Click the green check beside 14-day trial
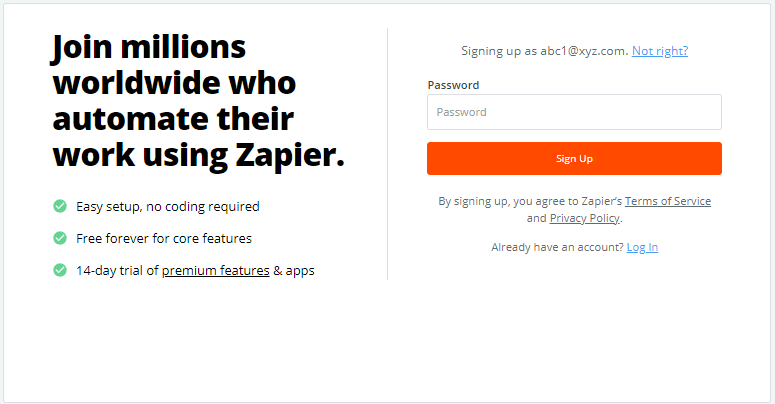This screenshot has height=404, width=775. [60, 270]
